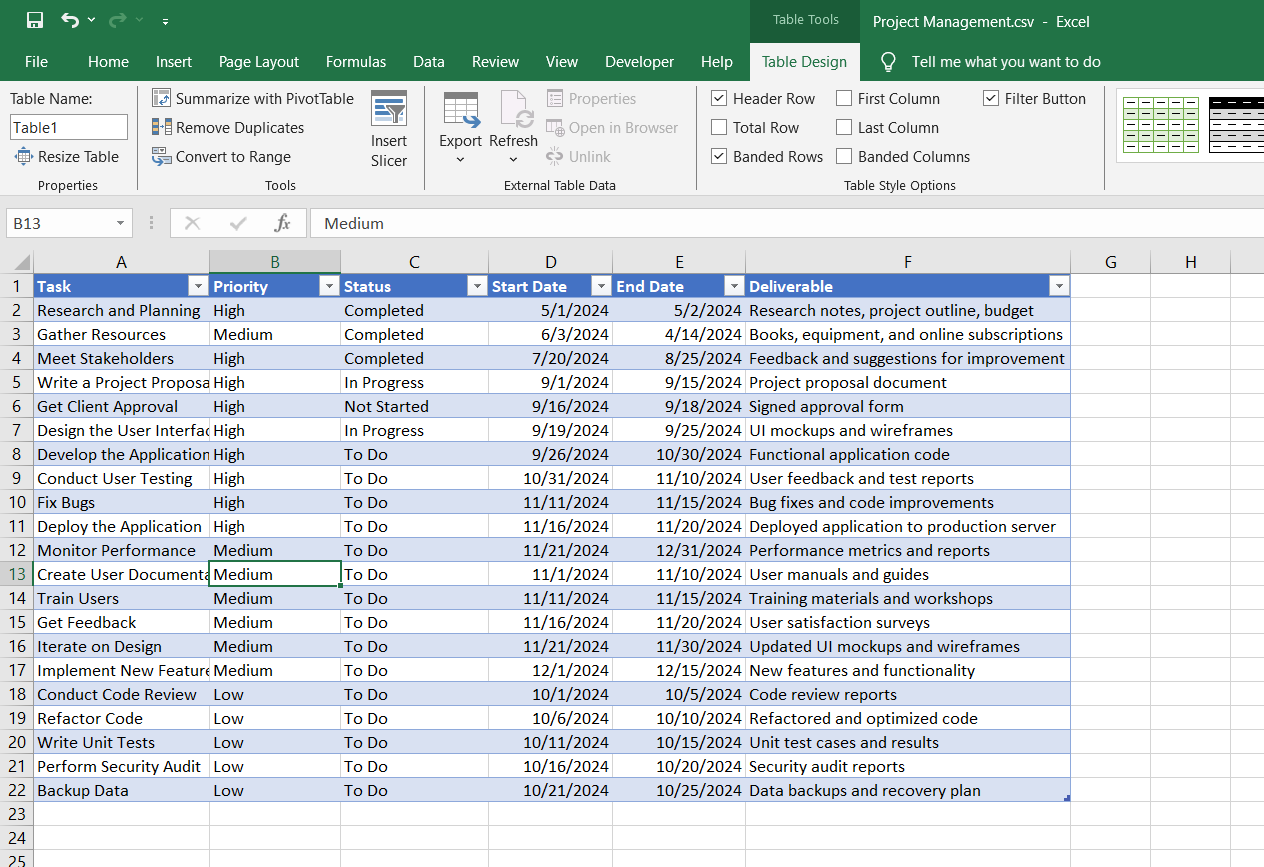Switch to the Developer tab
The height and width of the screenshot is (867, 1264).
point(640,61)
